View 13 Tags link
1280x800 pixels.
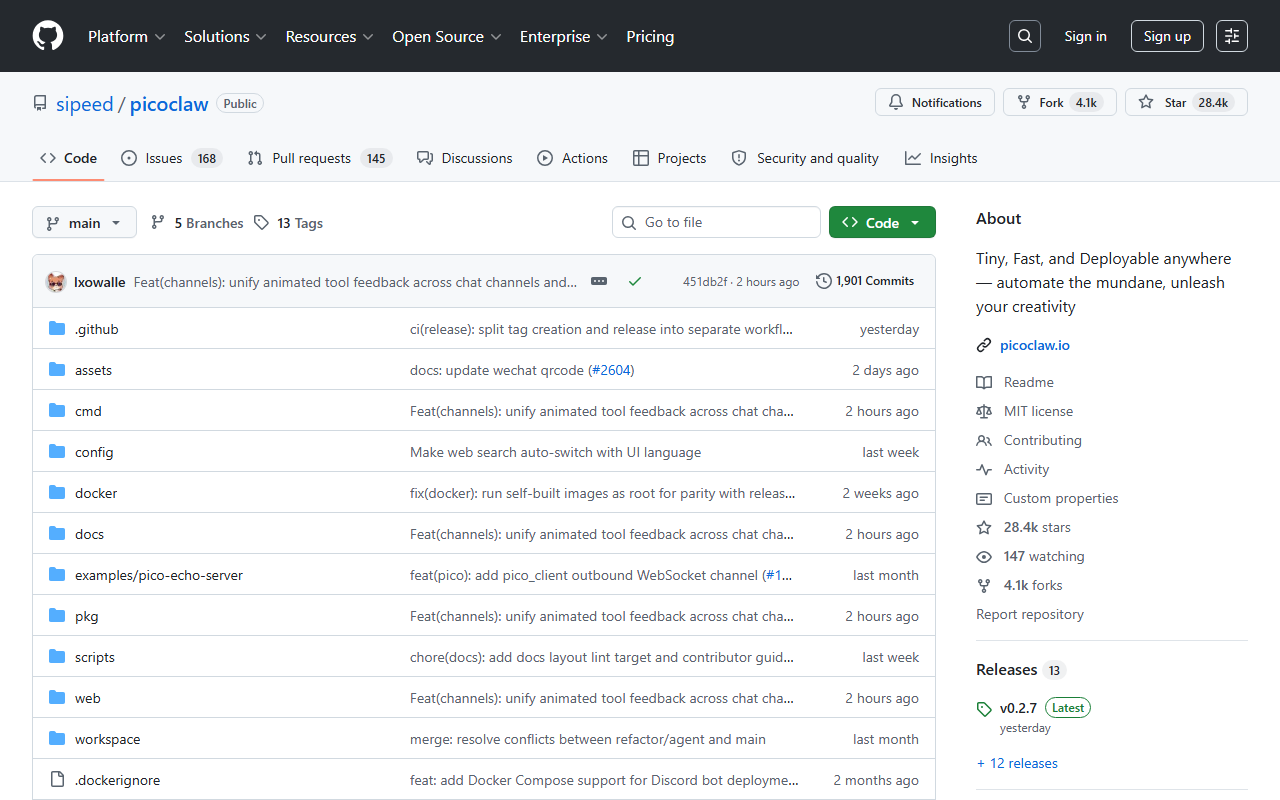point(288,223)
